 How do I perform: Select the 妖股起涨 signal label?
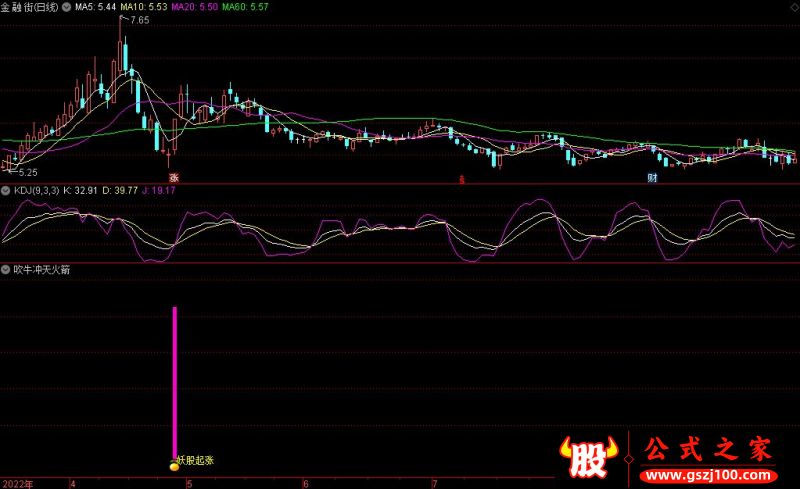(196, 461)
